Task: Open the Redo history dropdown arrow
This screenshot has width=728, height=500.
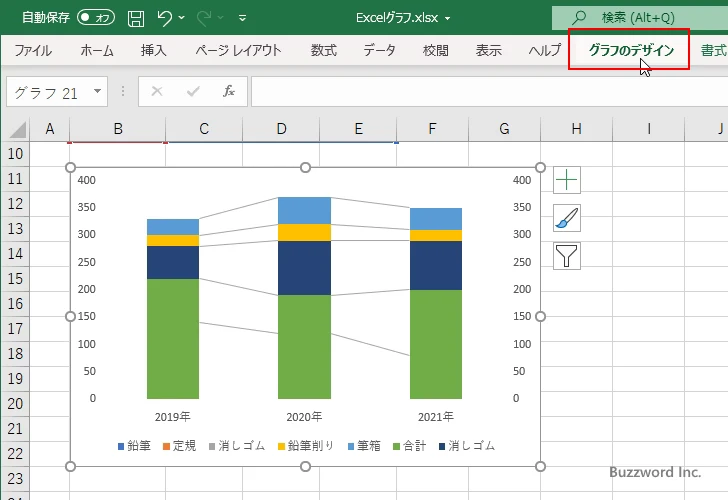Action: pos(221,18)
